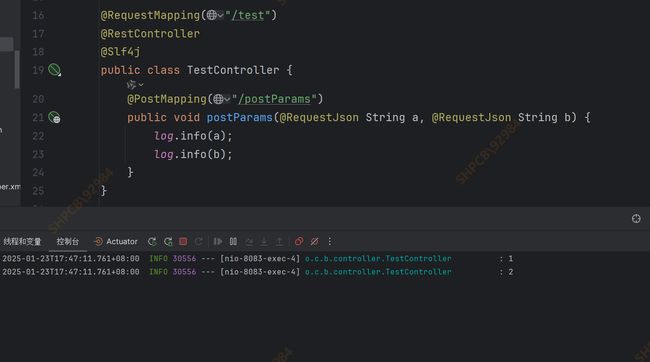Click the endpoint gutter icon on line 21
650x362 pixels.
pyautogui.click(x=54, y=117)
